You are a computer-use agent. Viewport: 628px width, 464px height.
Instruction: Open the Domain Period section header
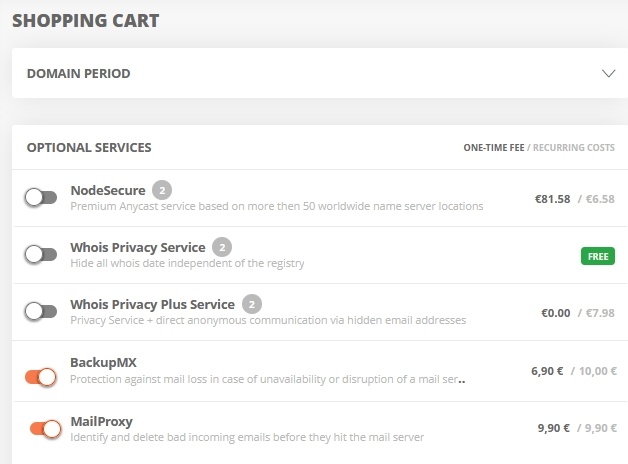[x=320, y=73]
